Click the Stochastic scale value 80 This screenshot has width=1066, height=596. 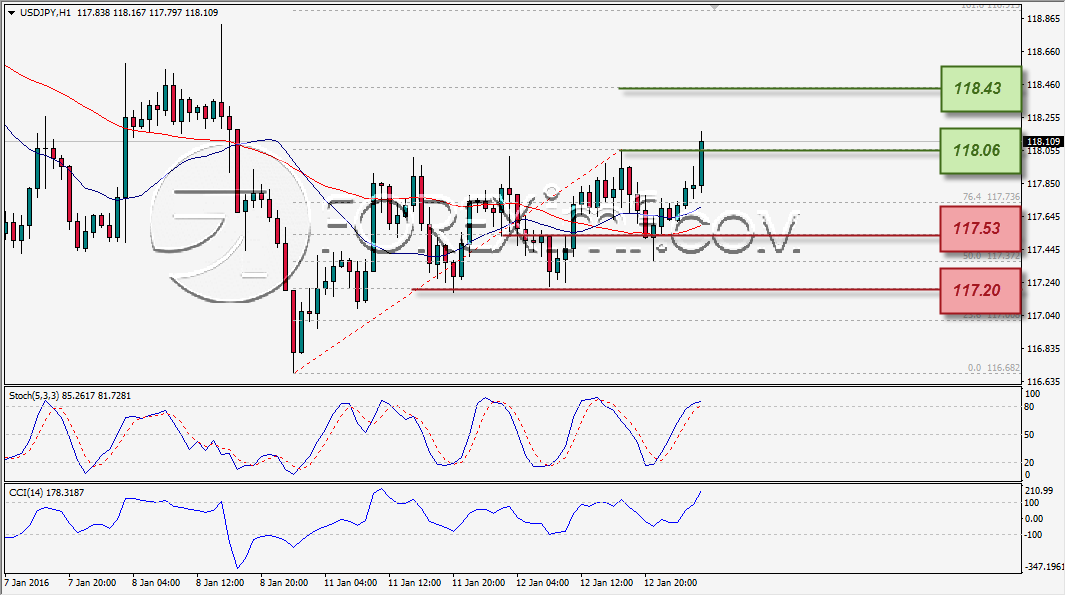[x=1029, y=407]
